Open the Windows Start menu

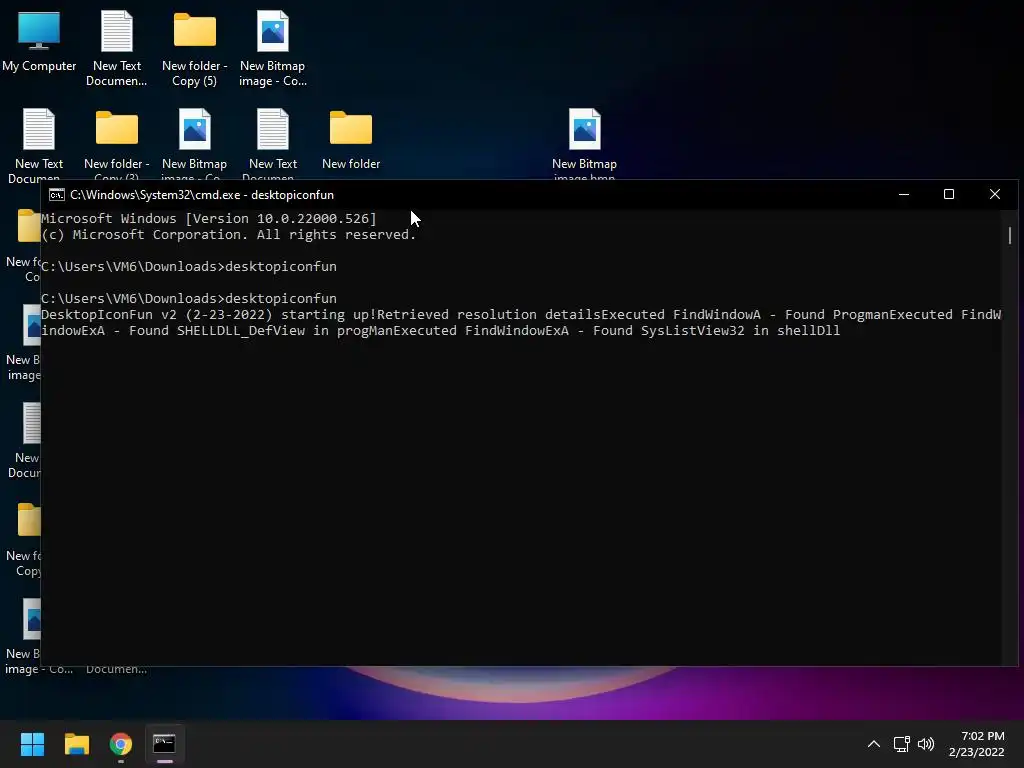pos(32,744)
